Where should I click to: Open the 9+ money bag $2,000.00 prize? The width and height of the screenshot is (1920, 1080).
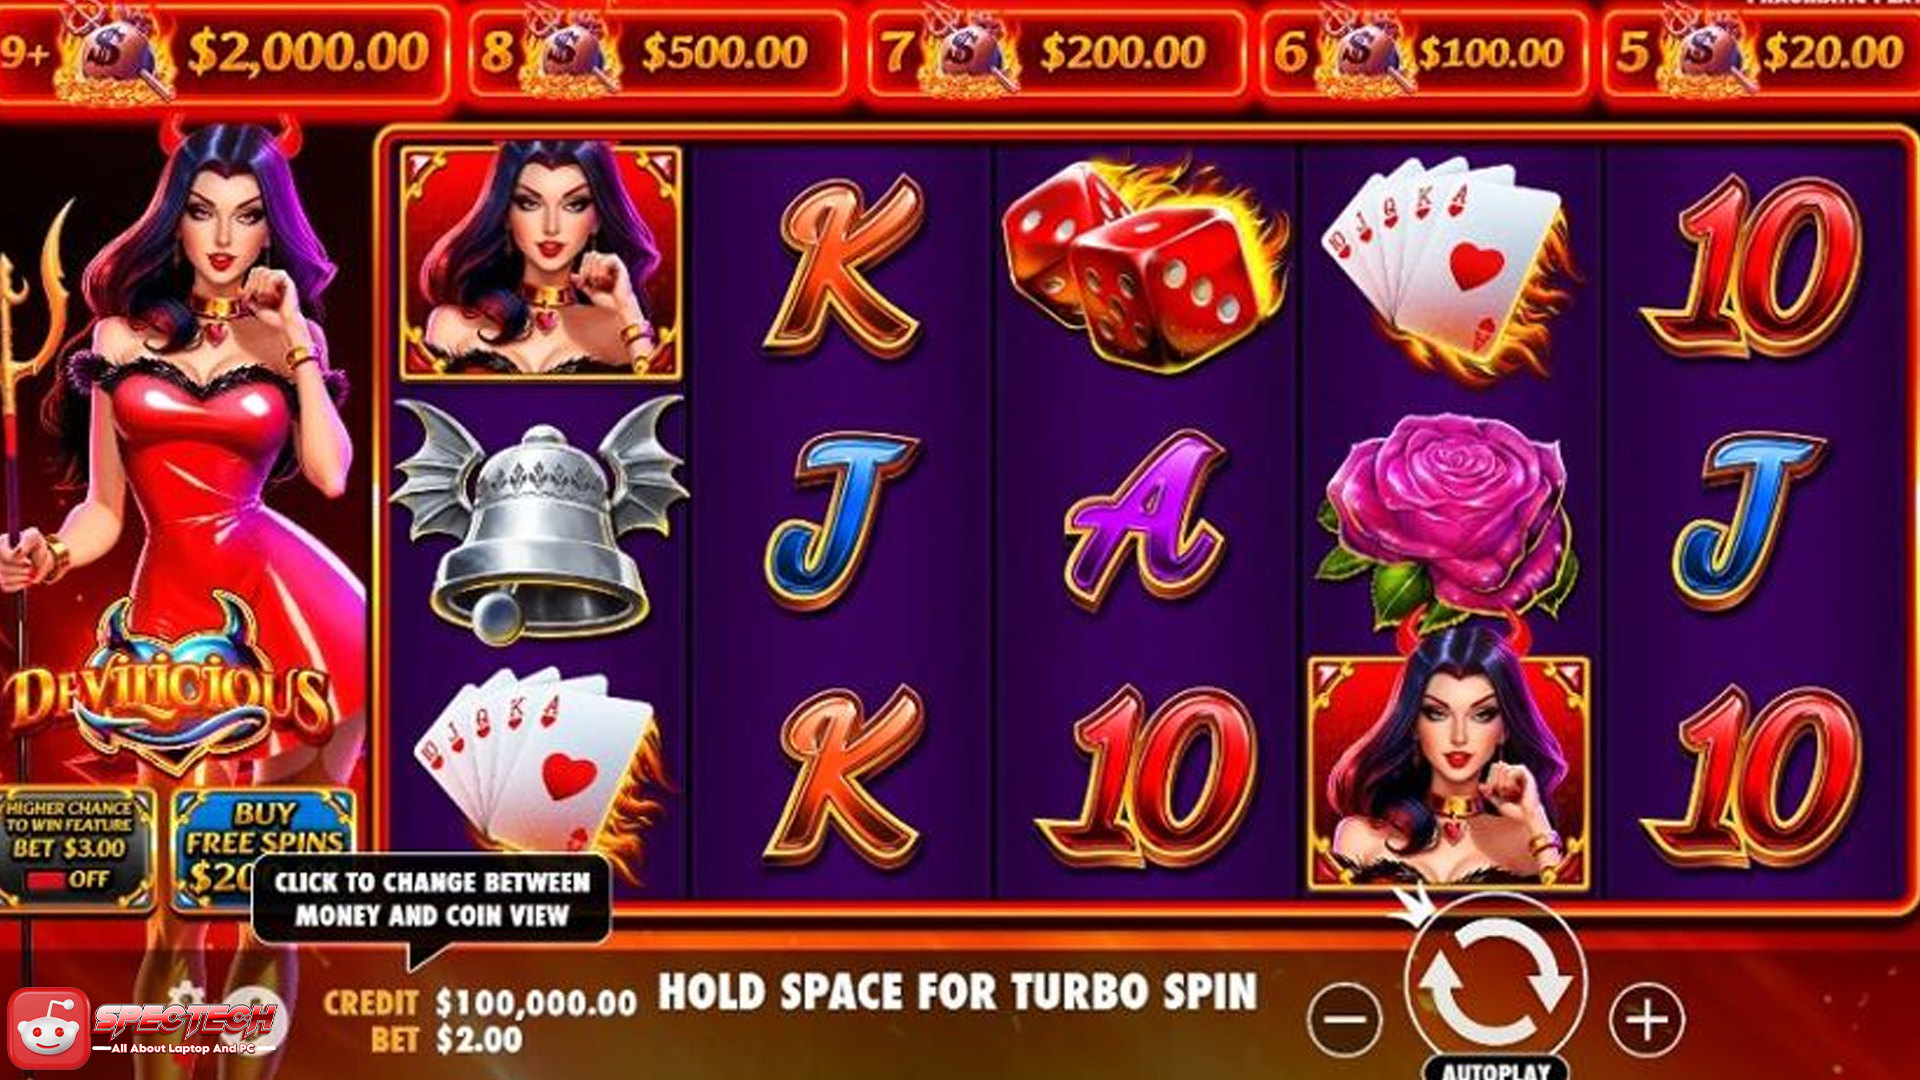tap(224, 52)
